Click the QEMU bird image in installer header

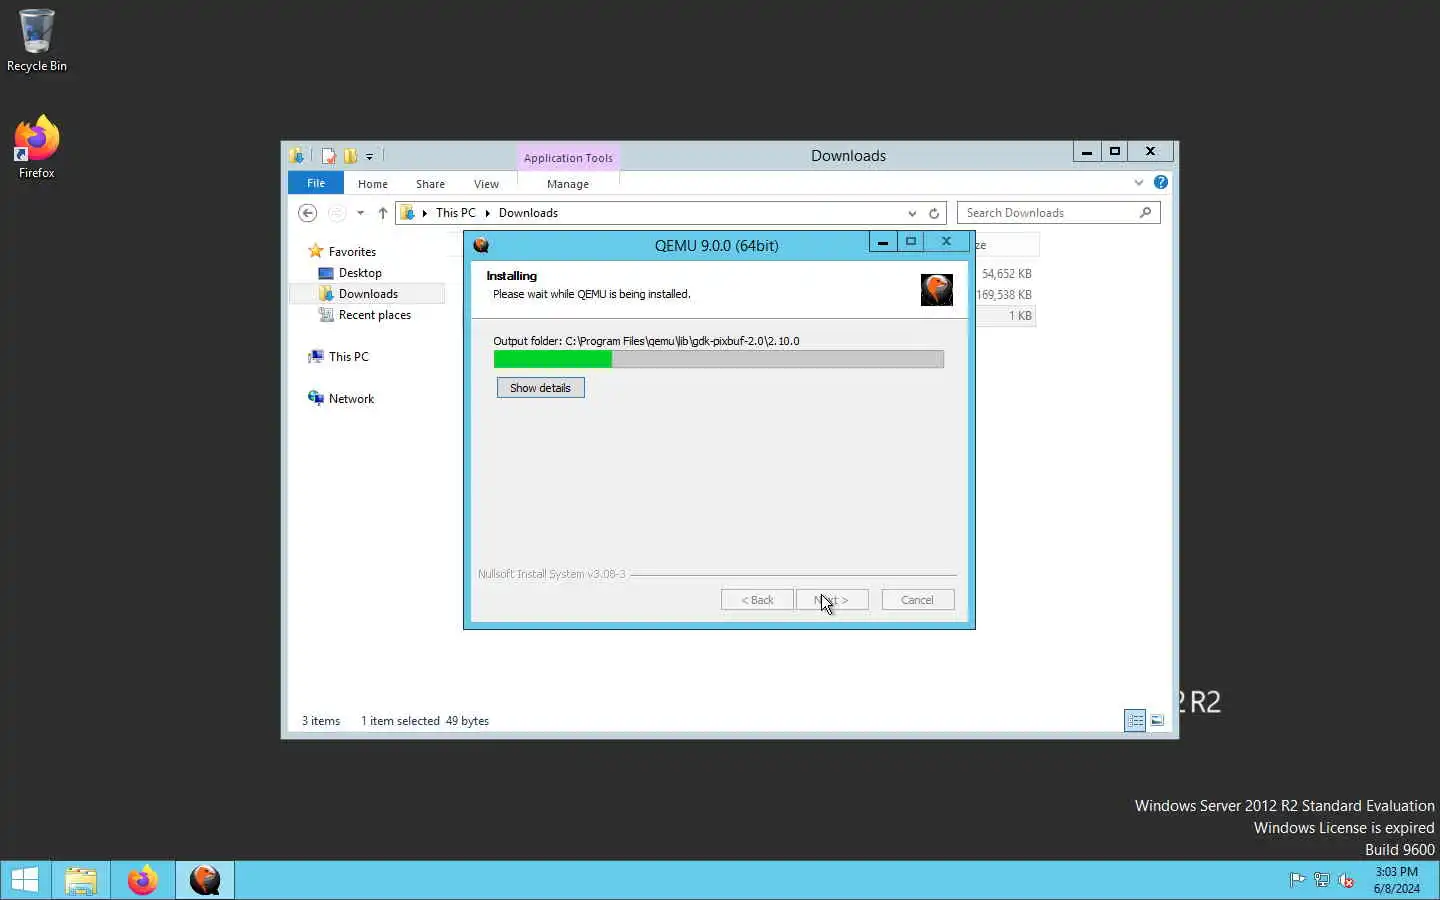coord(936,290)
